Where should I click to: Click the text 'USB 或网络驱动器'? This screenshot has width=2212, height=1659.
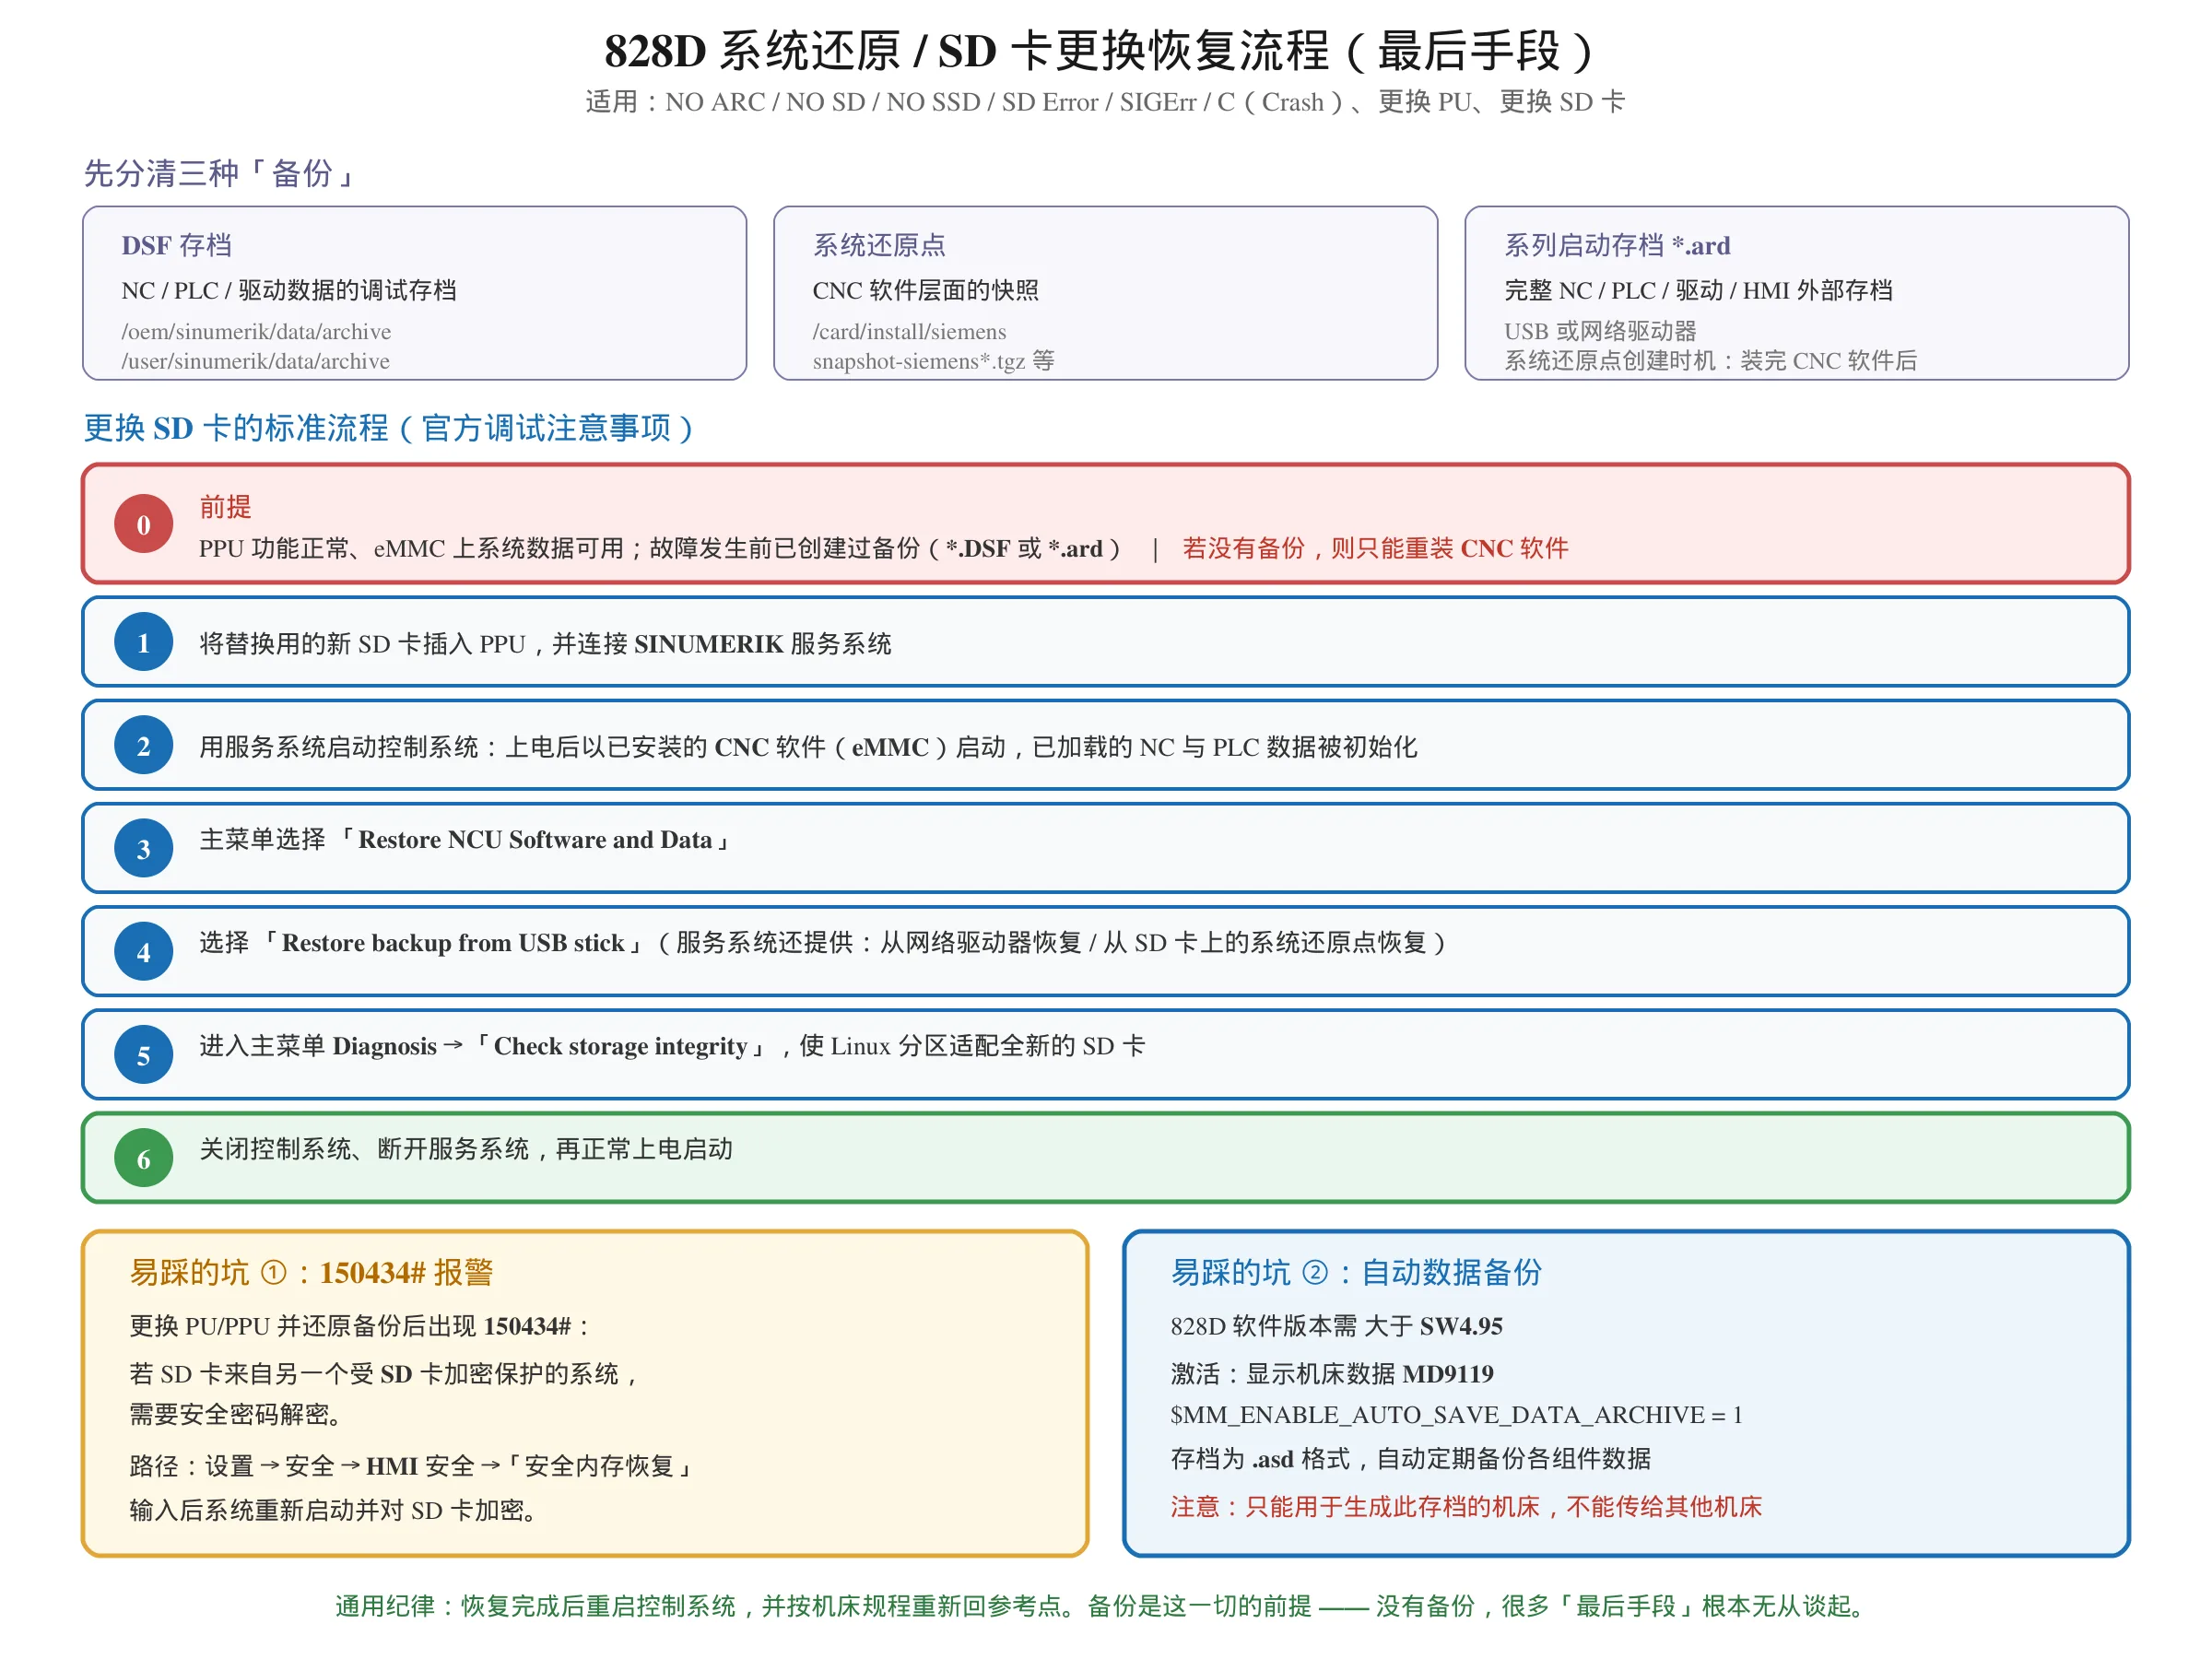click(x=1600, y=331)
